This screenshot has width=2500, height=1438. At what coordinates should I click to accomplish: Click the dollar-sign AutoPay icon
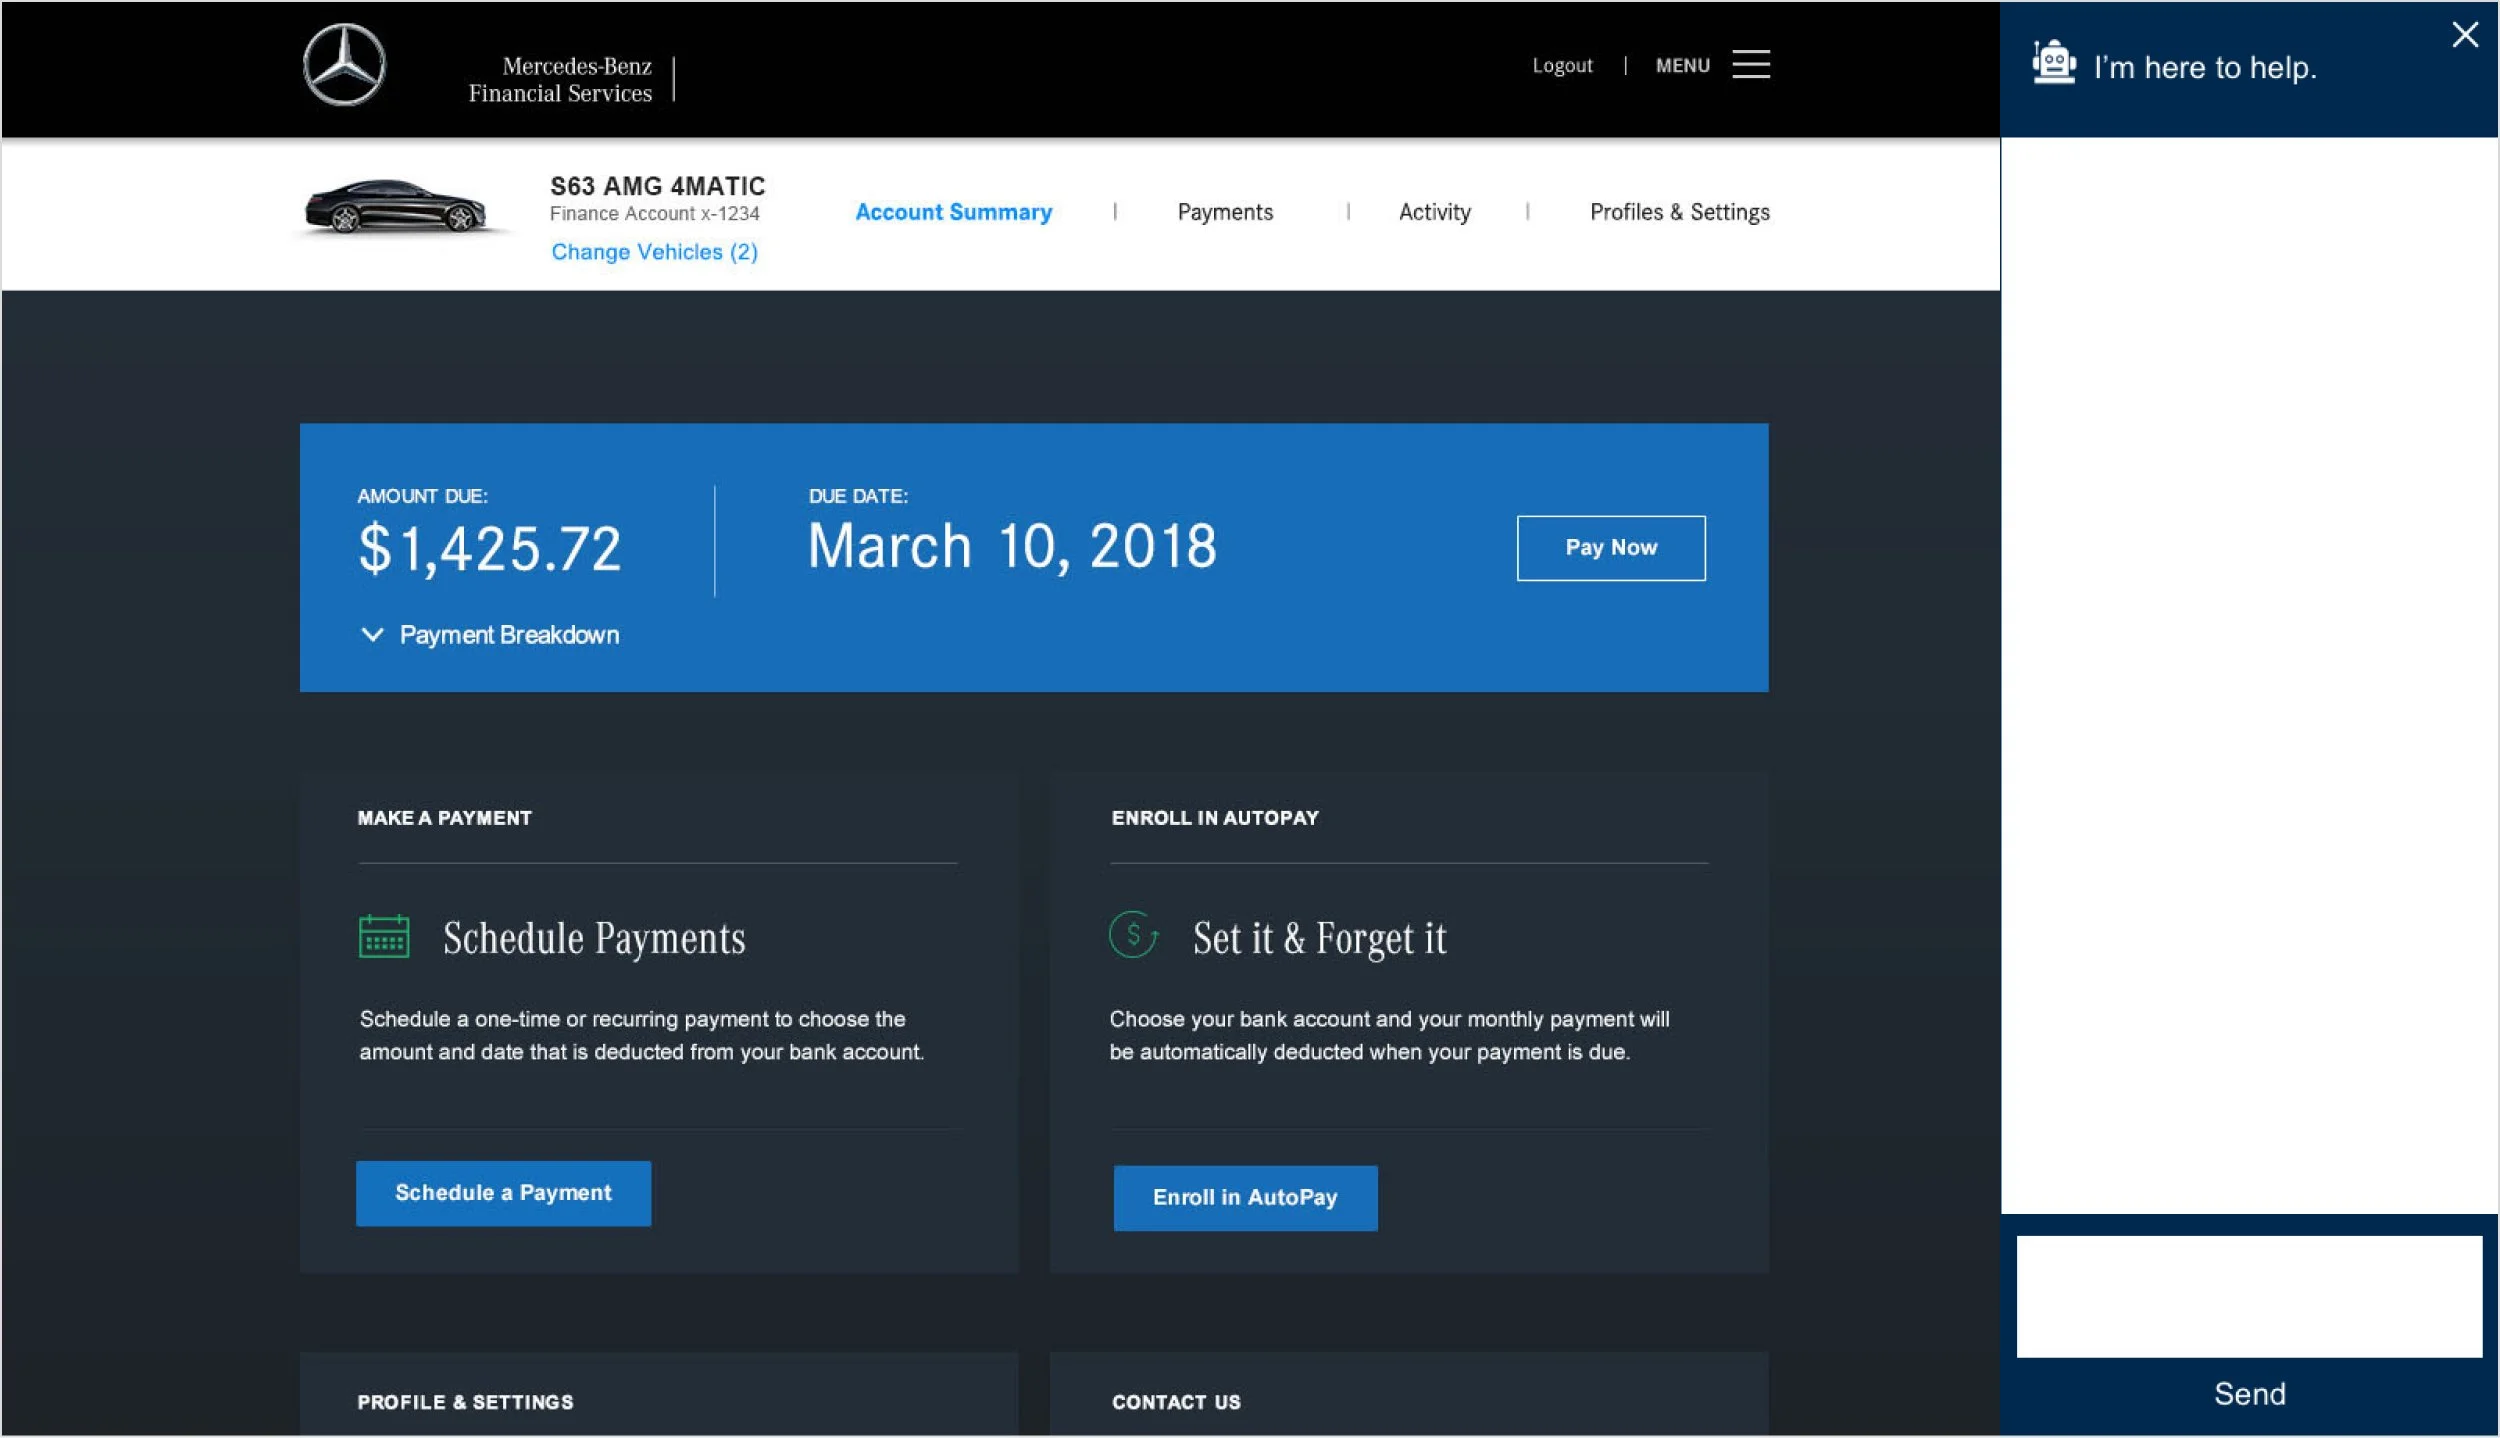(x=1134, y=935)
